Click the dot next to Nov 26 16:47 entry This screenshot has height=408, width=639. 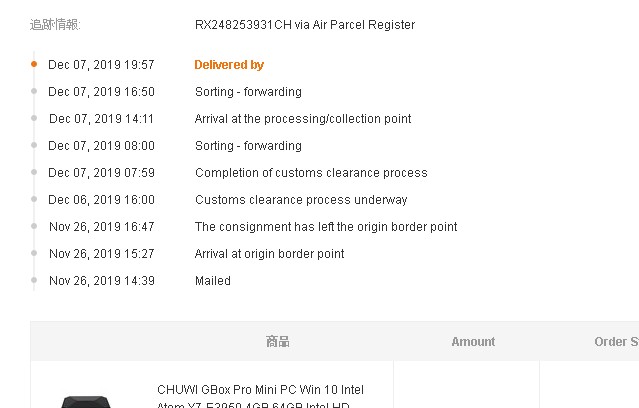[34, 226]
